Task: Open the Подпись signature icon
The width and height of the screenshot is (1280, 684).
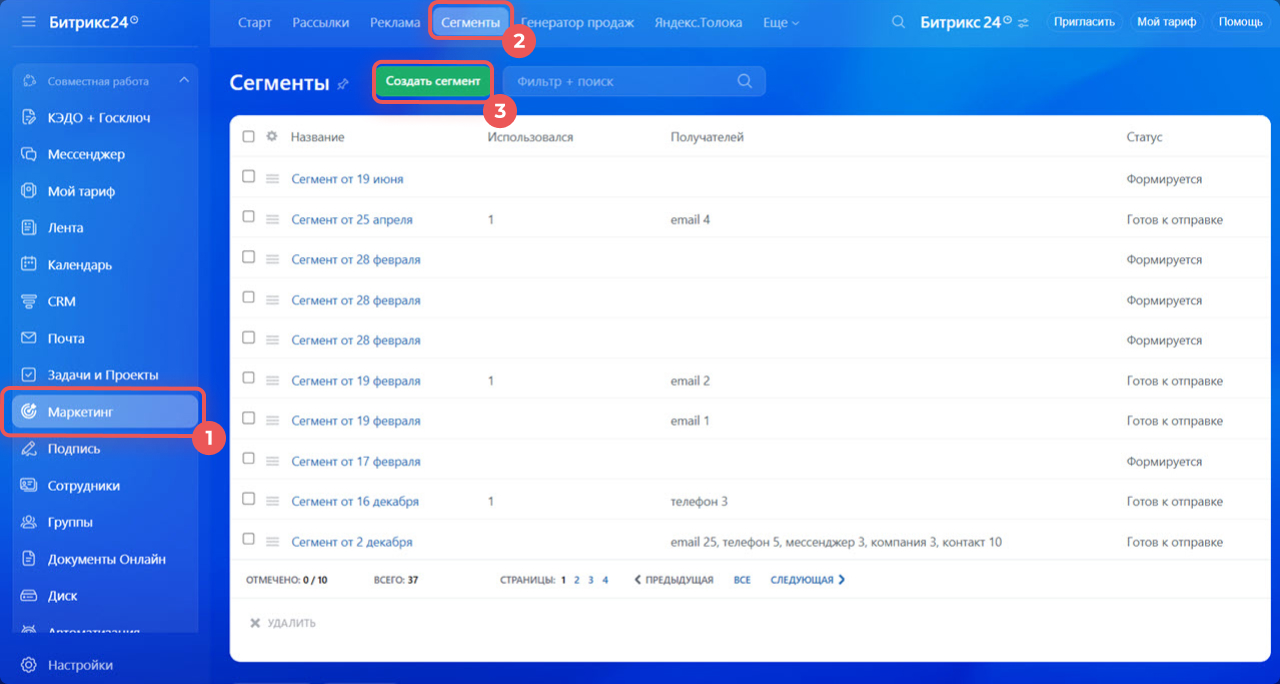Action: tap(29, 449)
